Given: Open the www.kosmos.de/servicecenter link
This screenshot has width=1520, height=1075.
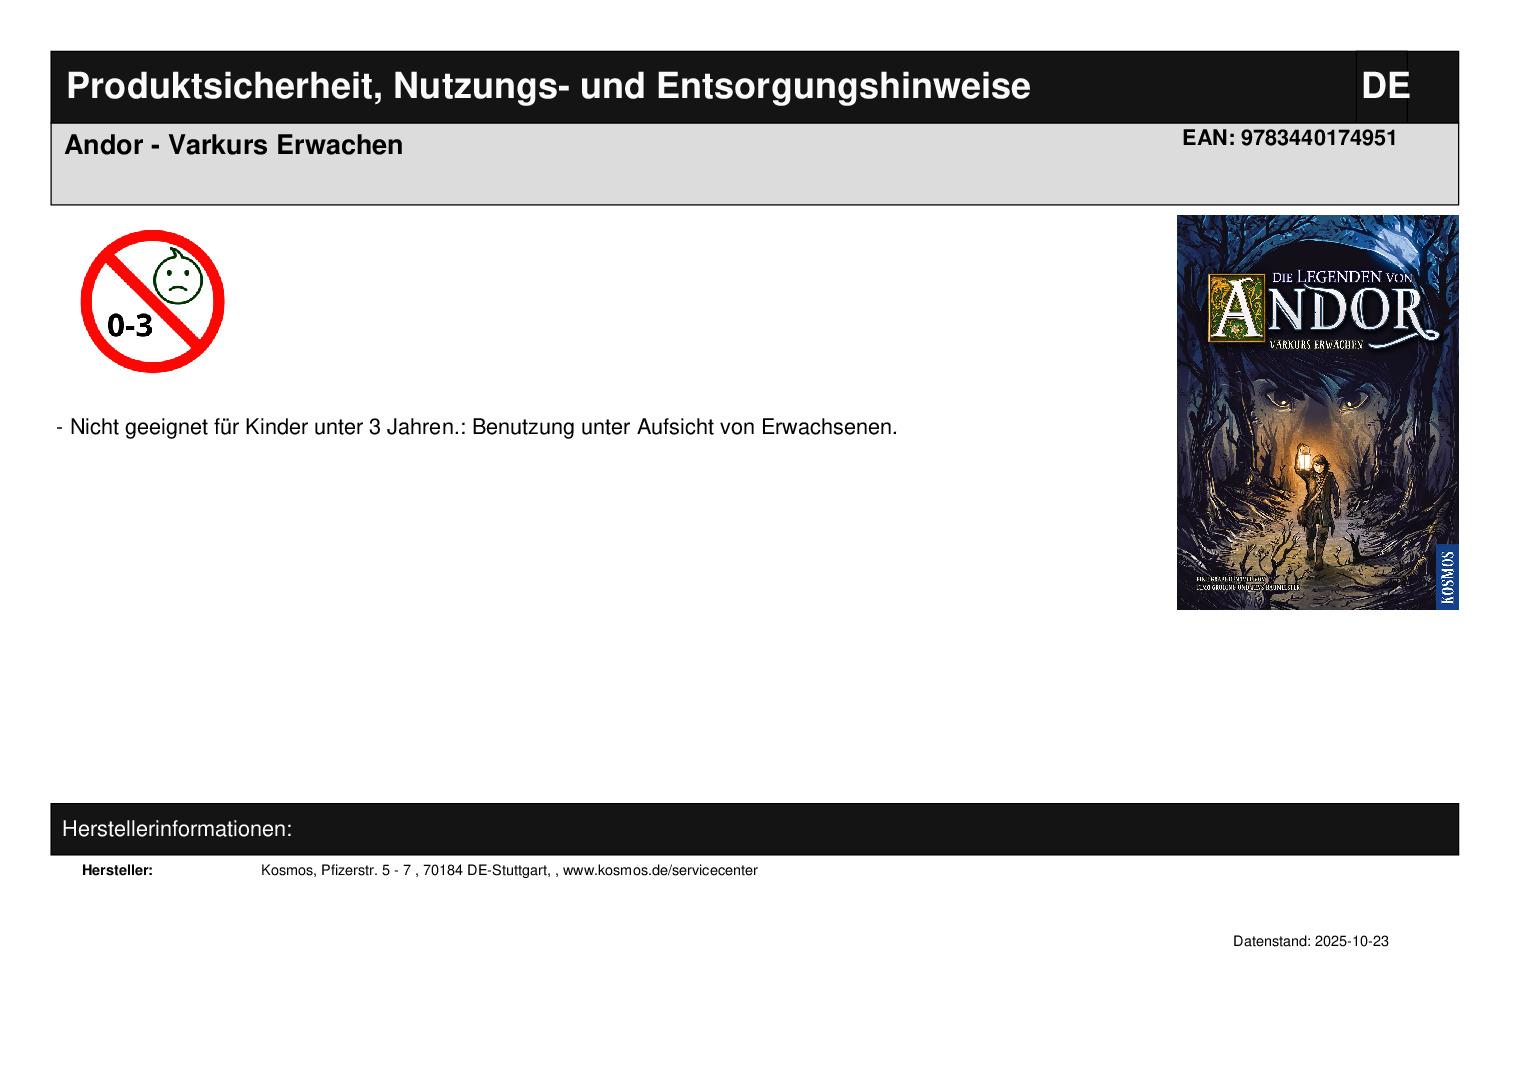Looking at the screenshot, I should click(x=660, y=871).
